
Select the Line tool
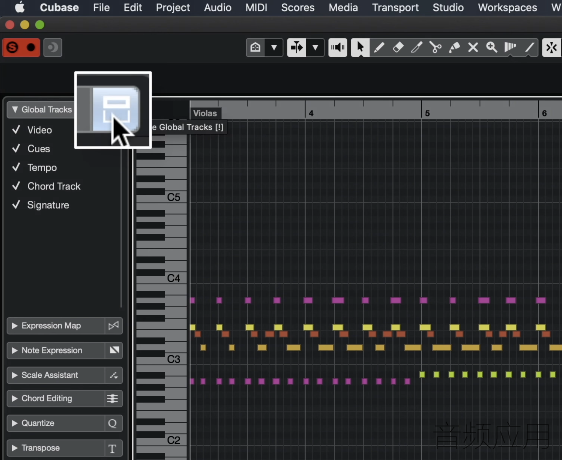pyautogui.click(x=529, y=47)
